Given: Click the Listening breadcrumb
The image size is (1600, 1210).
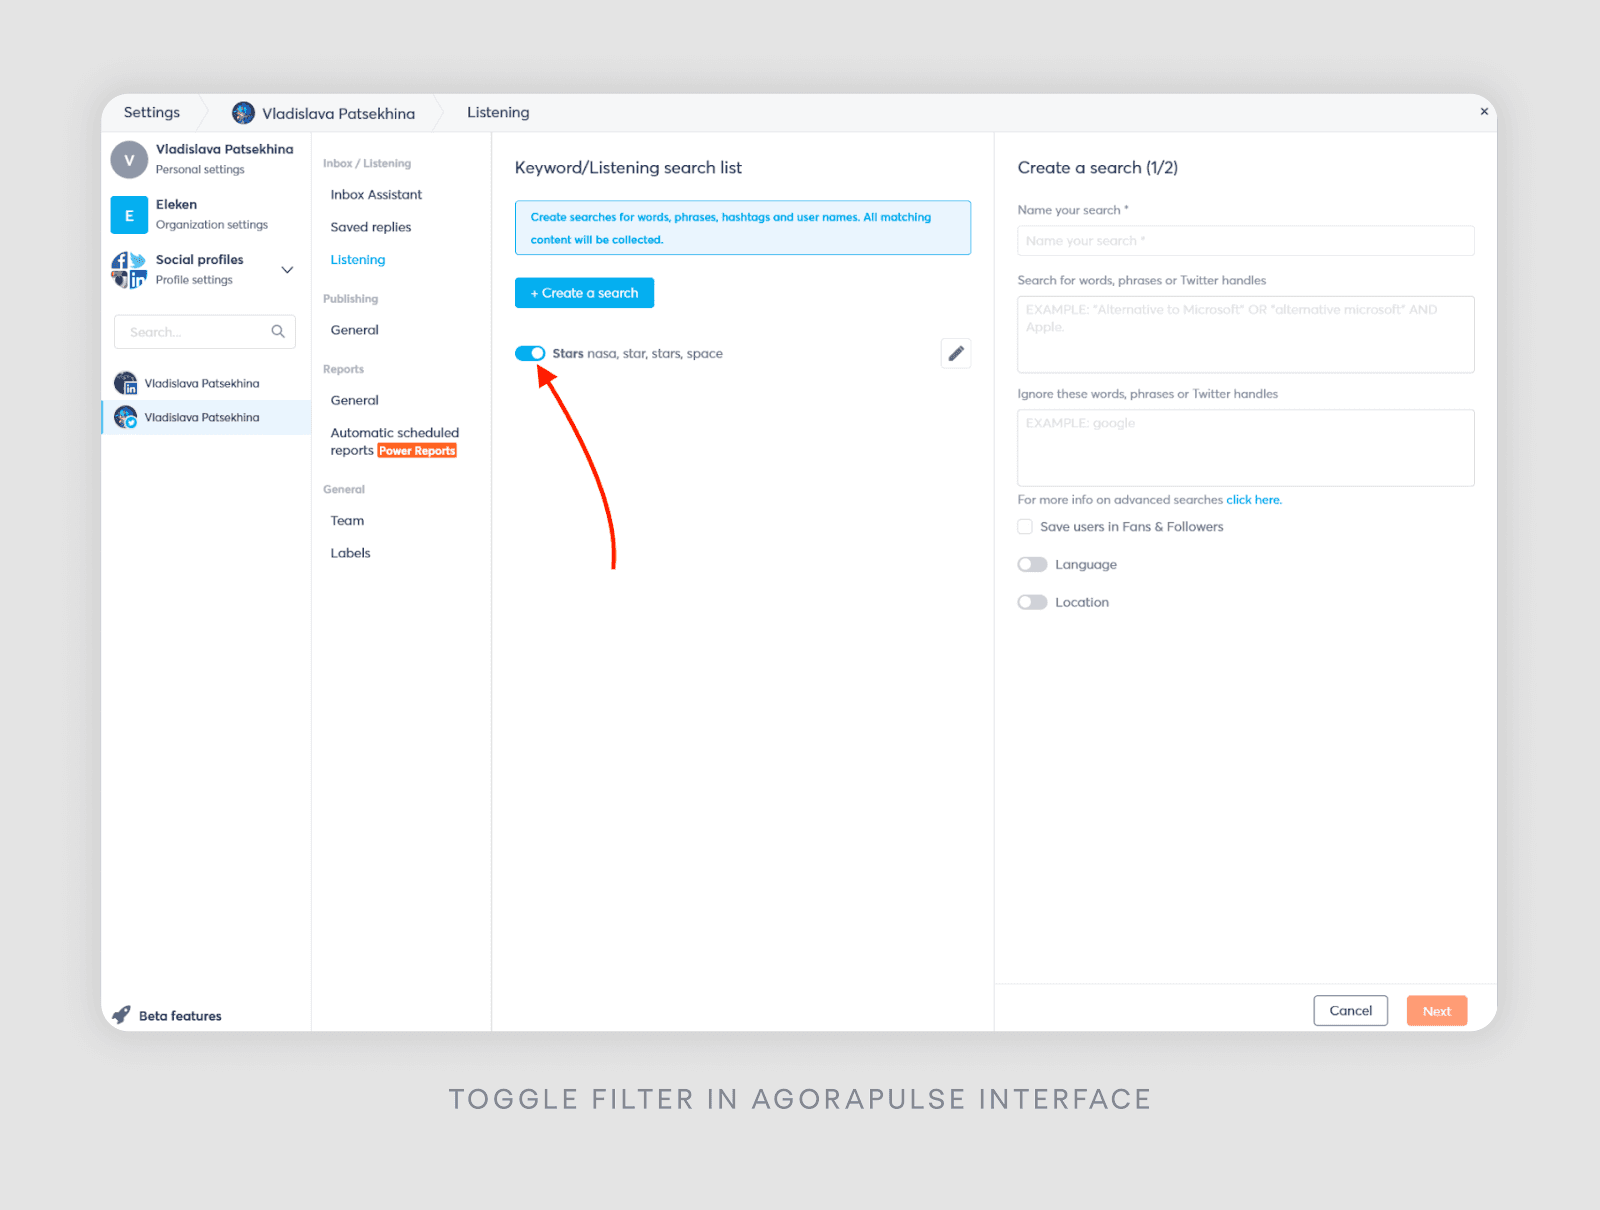Looking at the screenshot, I should pos(498,112).
